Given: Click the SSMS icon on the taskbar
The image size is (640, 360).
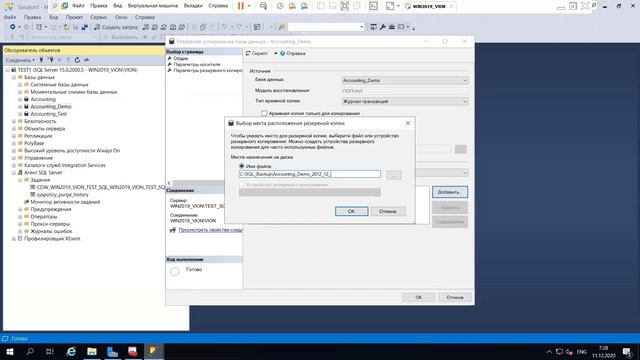Looking at the screenshot, I should (153, 351).
